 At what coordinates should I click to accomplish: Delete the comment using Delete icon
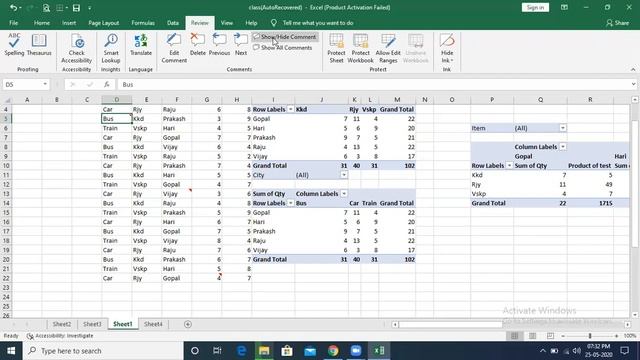(198, 44)
